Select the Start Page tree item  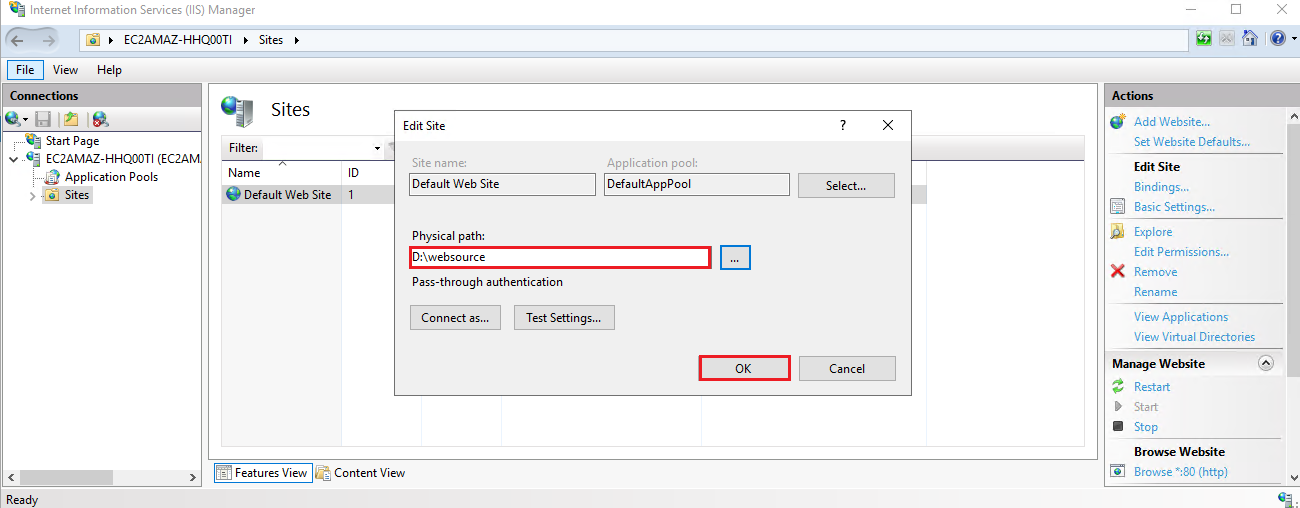(72, 141)
